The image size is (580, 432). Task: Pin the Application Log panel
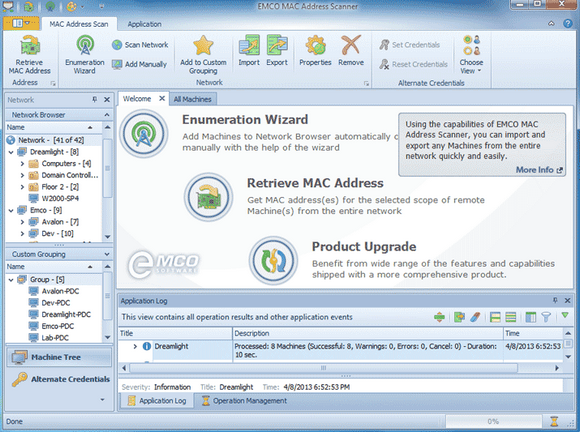[555, 300]
